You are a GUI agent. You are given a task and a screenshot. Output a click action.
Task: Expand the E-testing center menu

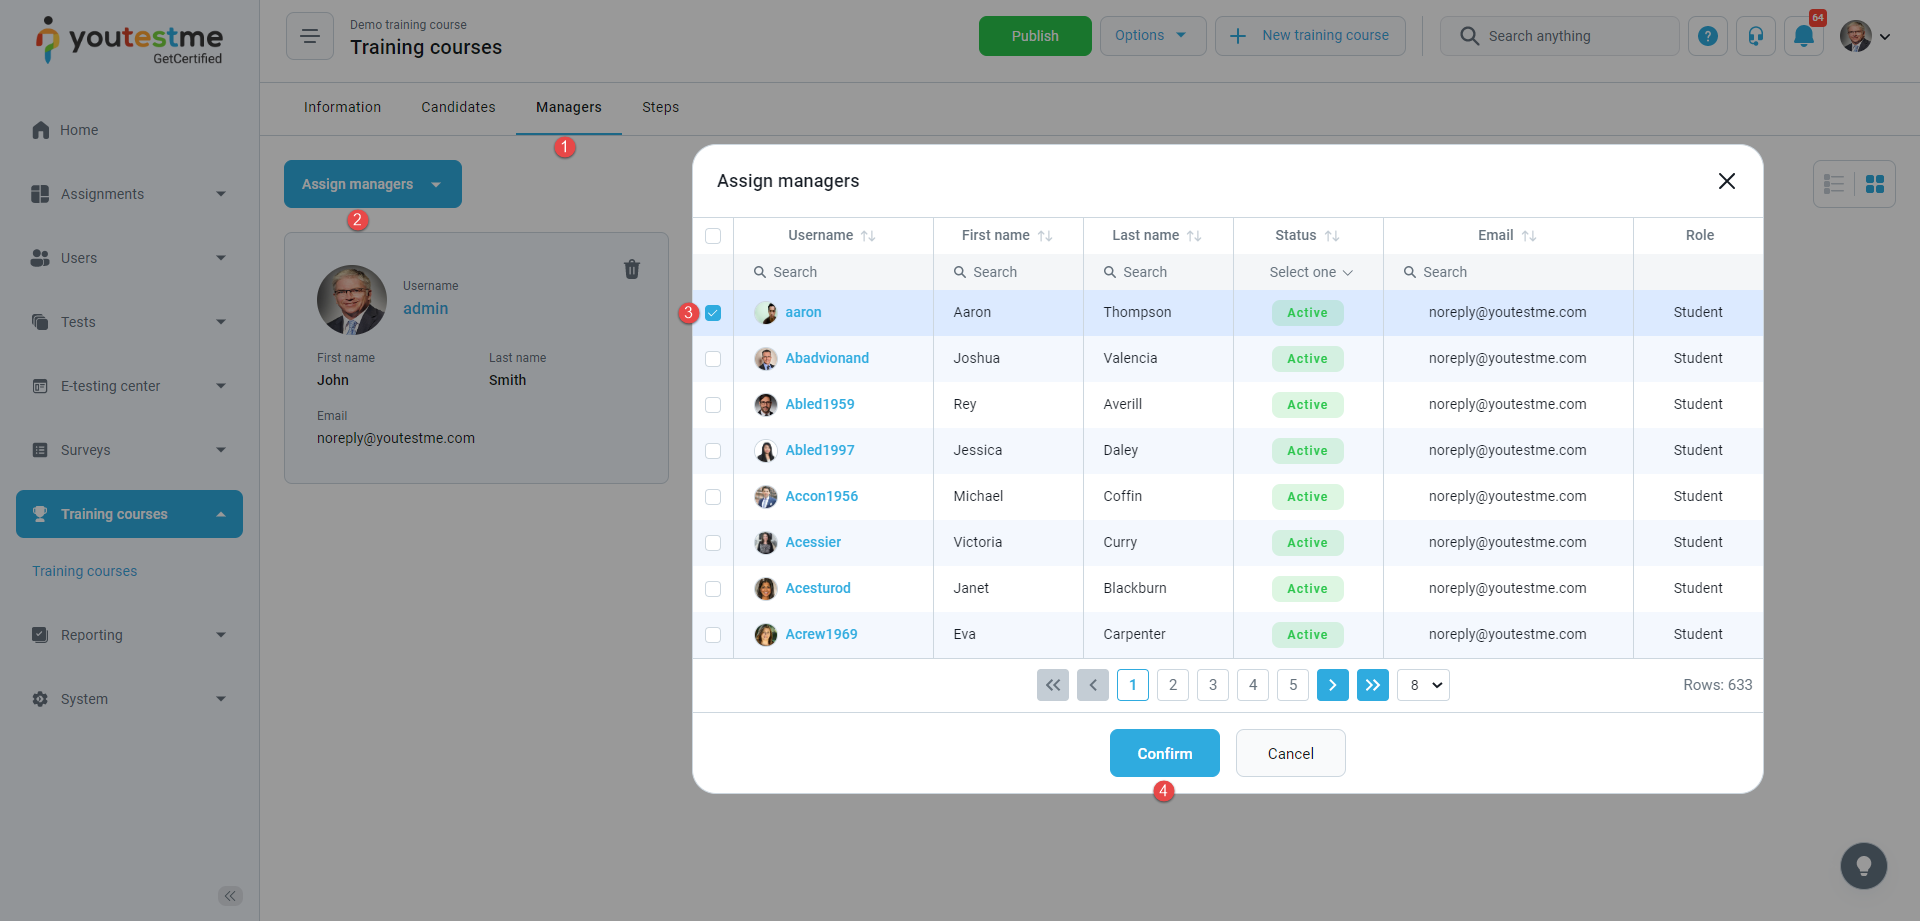[x=129, y=386]
